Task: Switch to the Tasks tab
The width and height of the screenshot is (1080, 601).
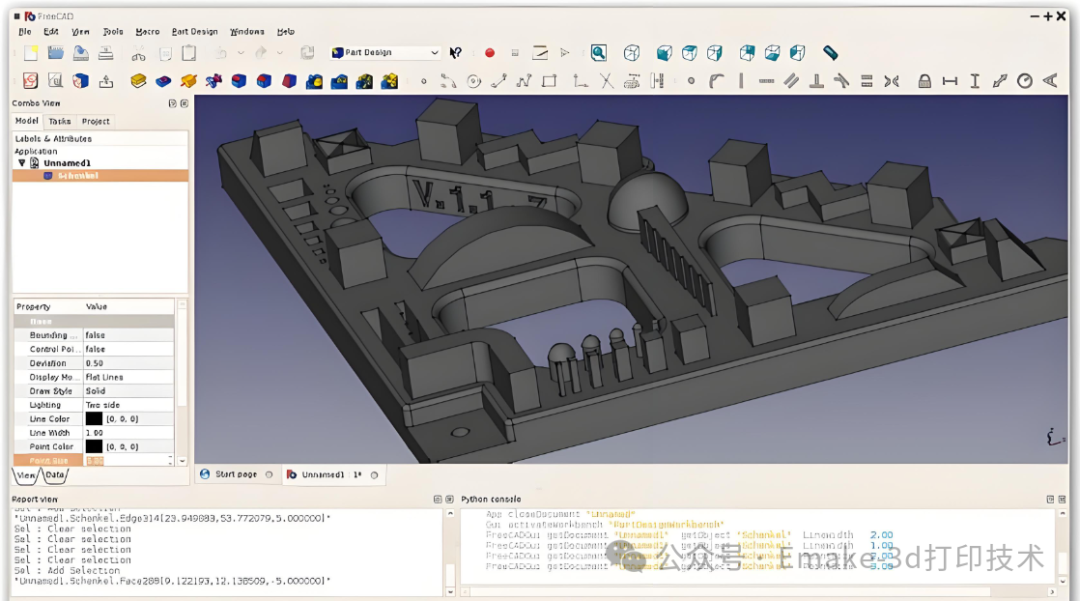Action: pyautogui.click(x=60, y=121)
